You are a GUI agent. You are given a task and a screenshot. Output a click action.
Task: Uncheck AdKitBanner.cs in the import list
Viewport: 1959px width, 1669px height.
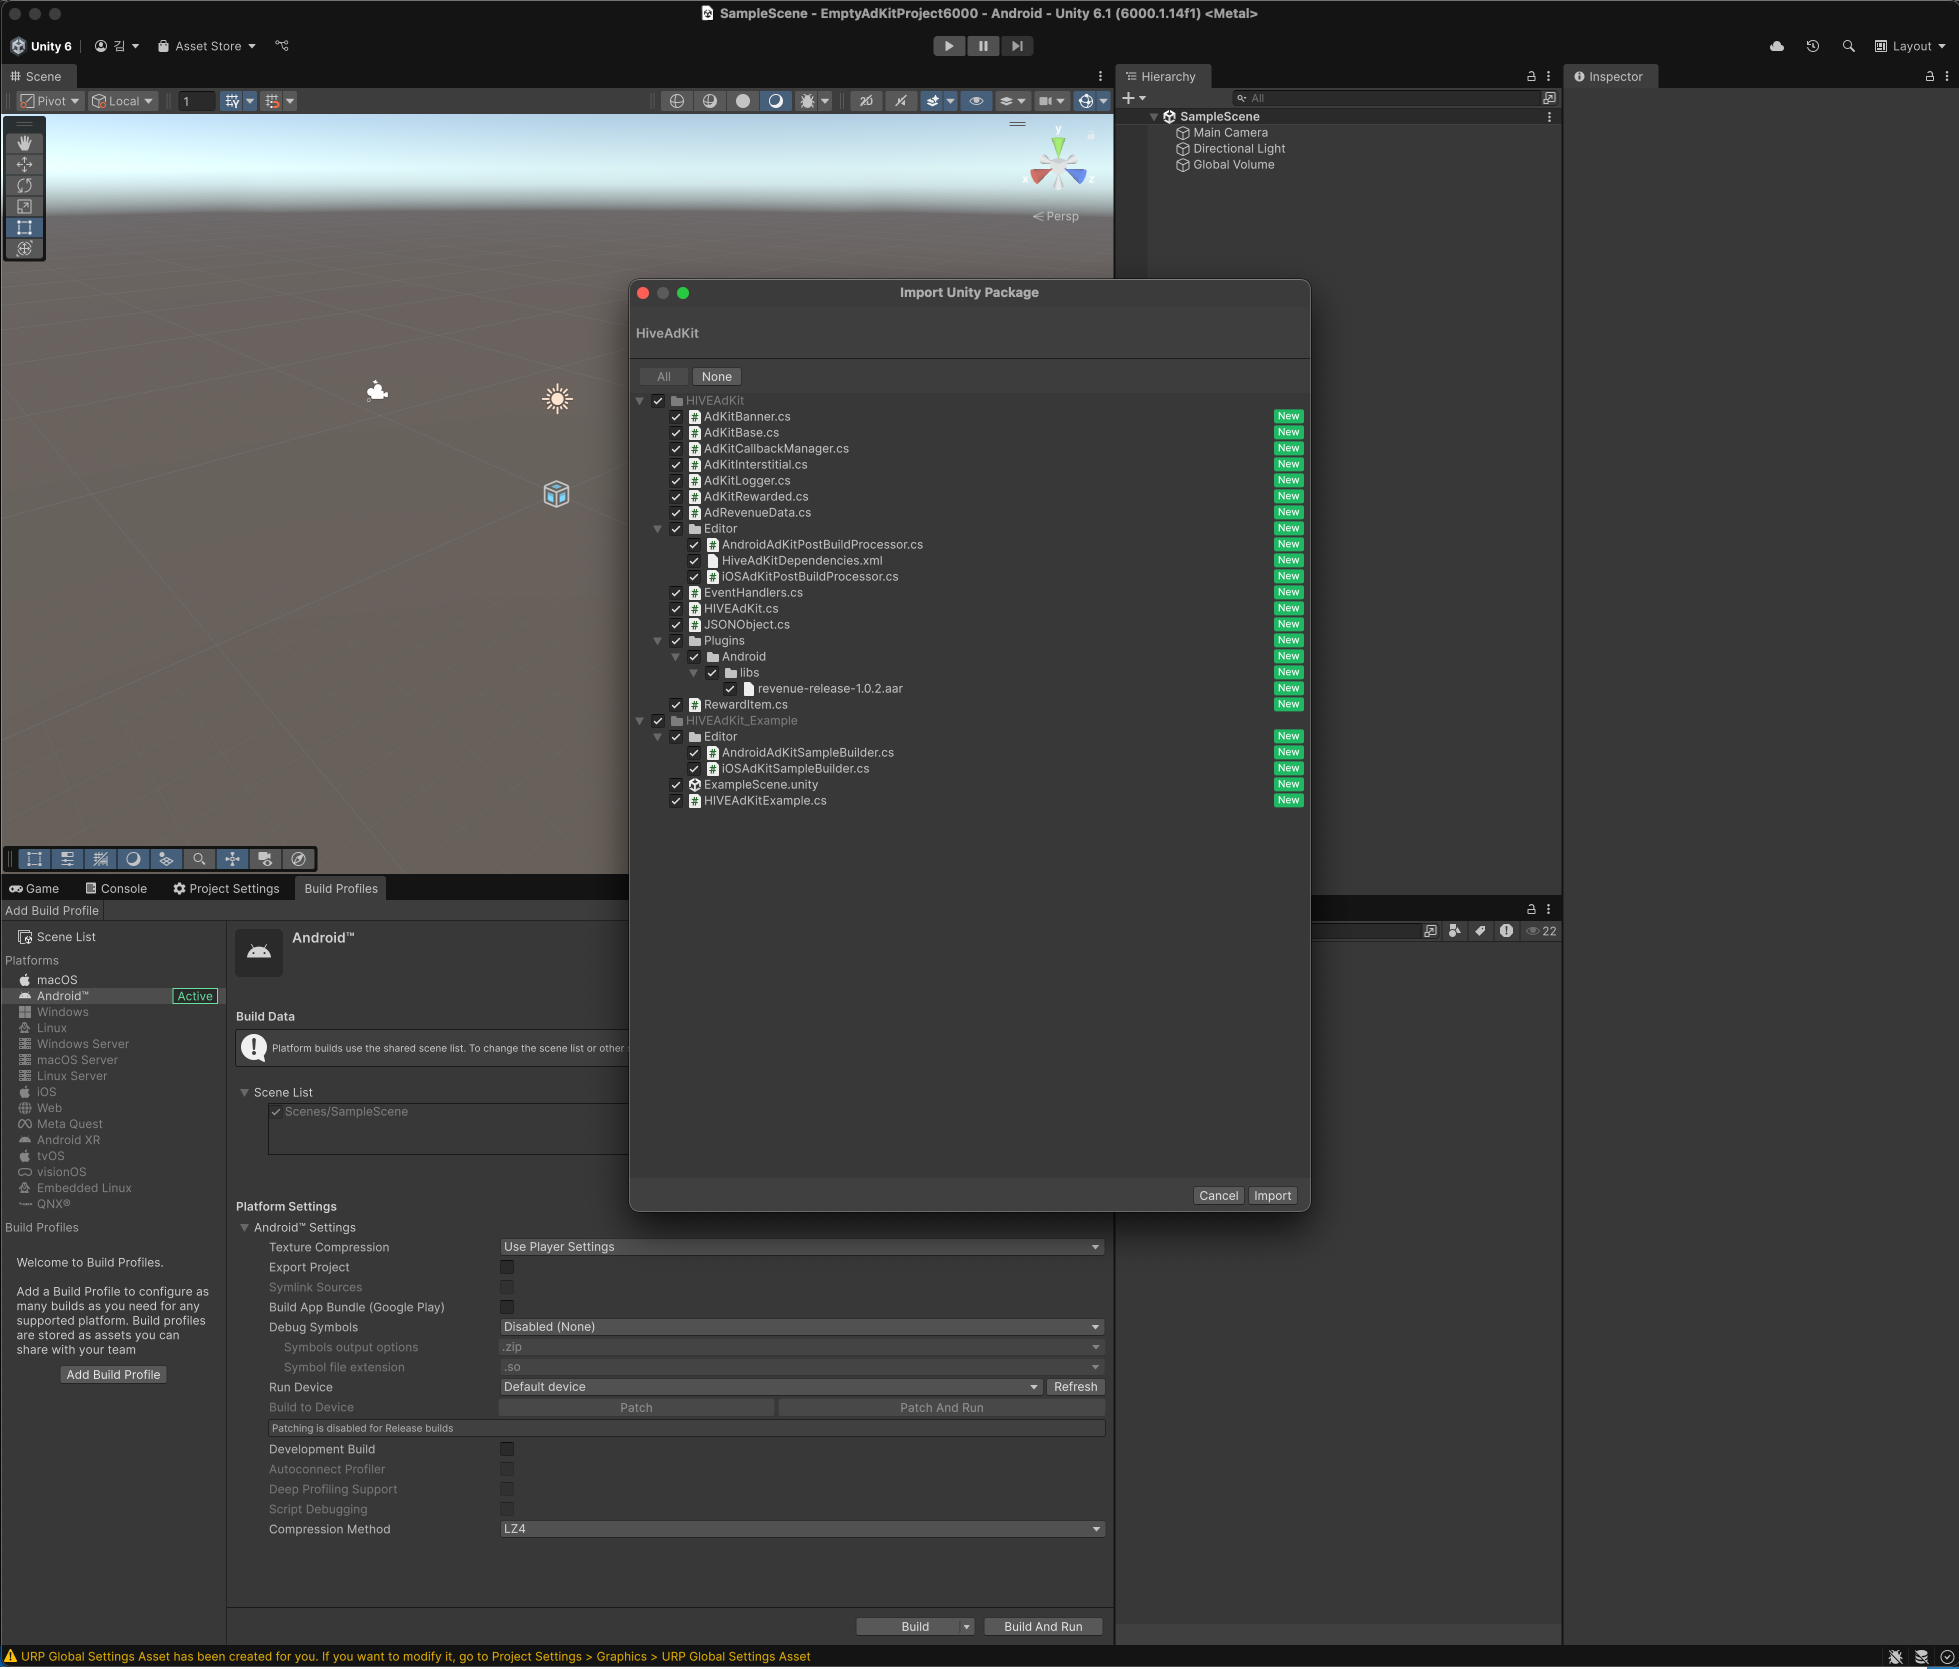(676, 417)
